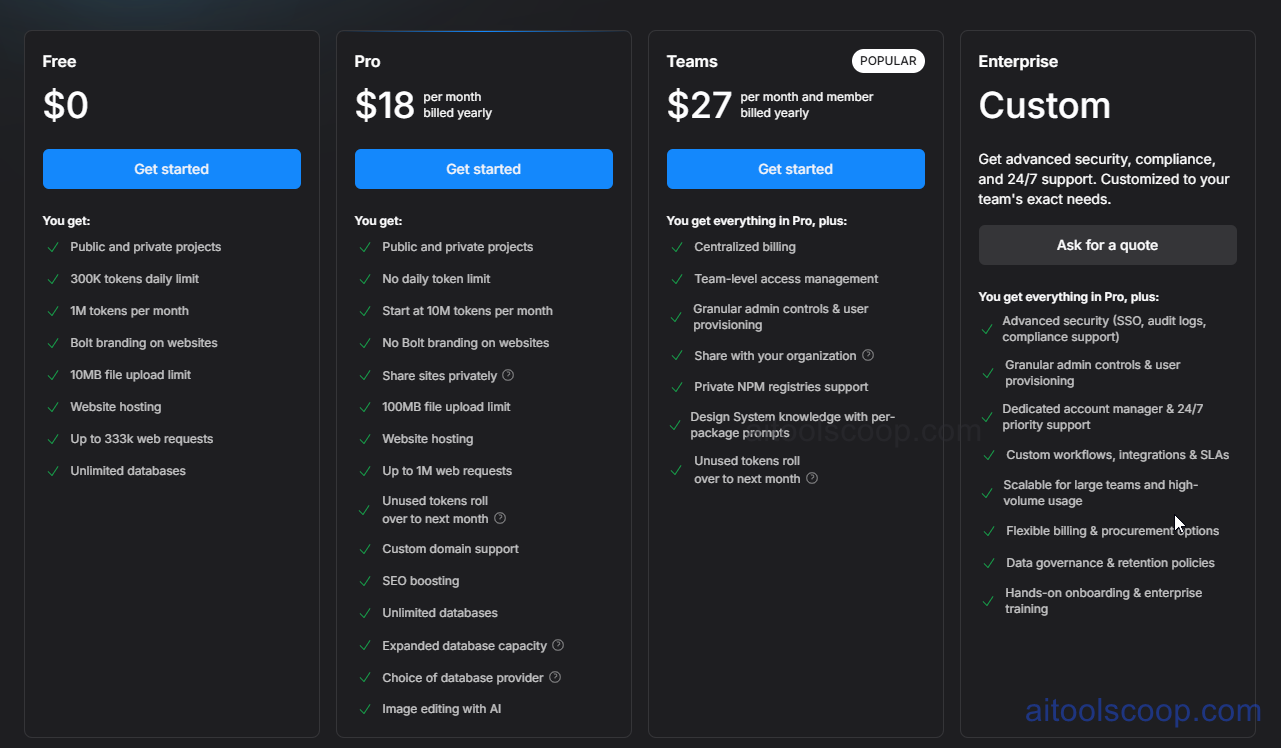The width and height of the screenshot is (1281, 748).
Task: Click the checkmark beside Website hosting in Free plan
Action: (53, 407)
